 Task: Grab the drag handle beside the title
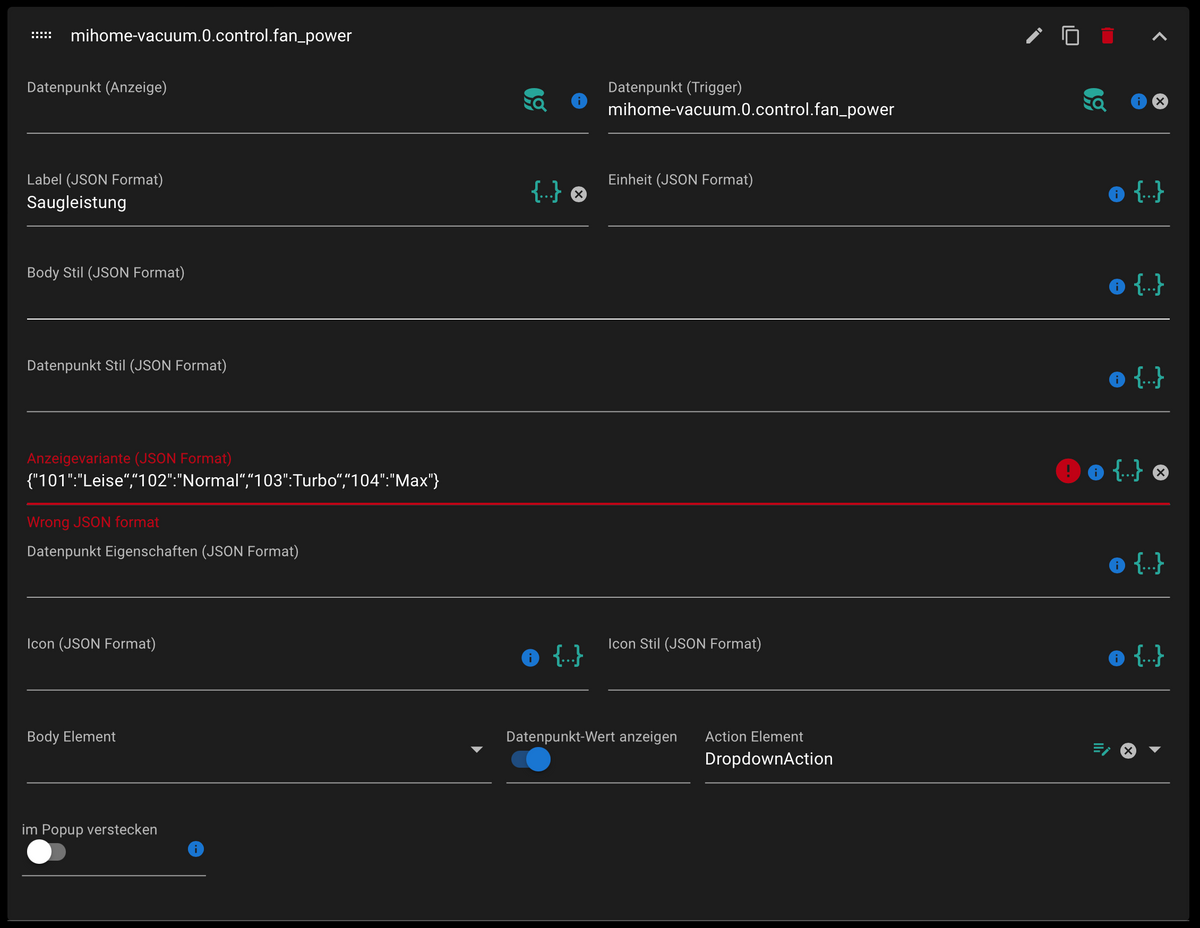tap(41, 35)
